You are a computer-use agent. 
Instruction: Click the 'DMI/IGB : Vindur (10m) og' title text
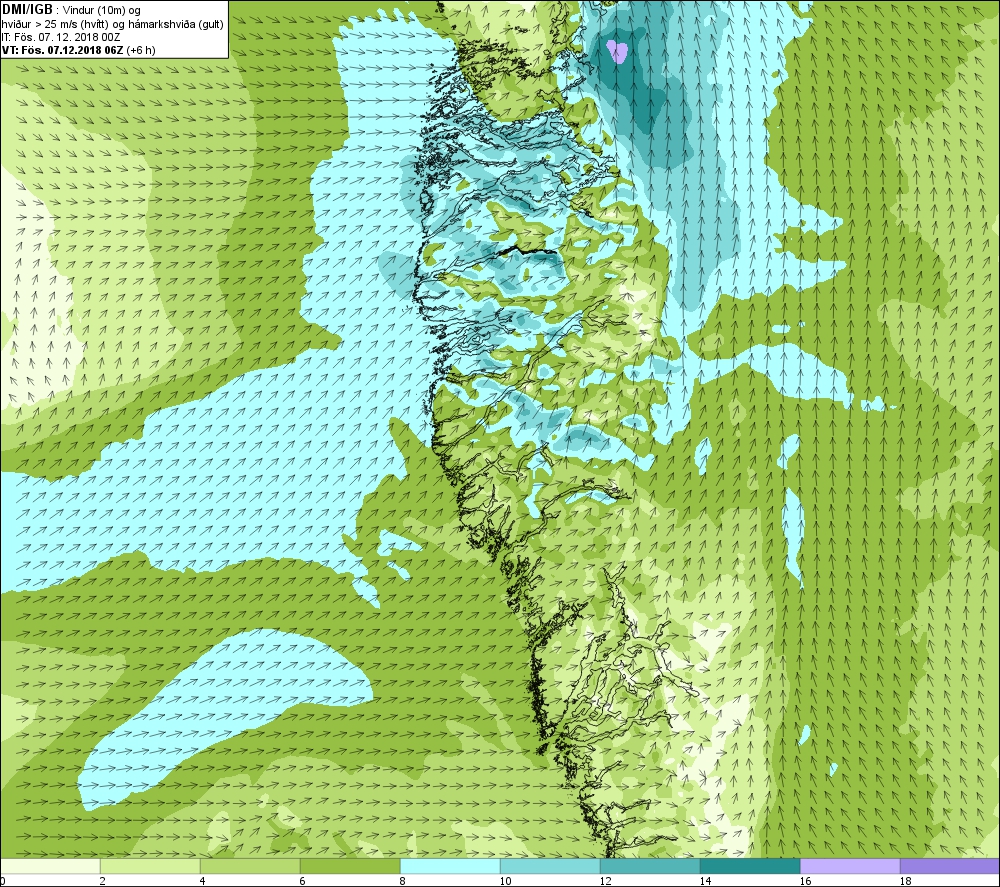pyautogui.click(x=71, y=10)
